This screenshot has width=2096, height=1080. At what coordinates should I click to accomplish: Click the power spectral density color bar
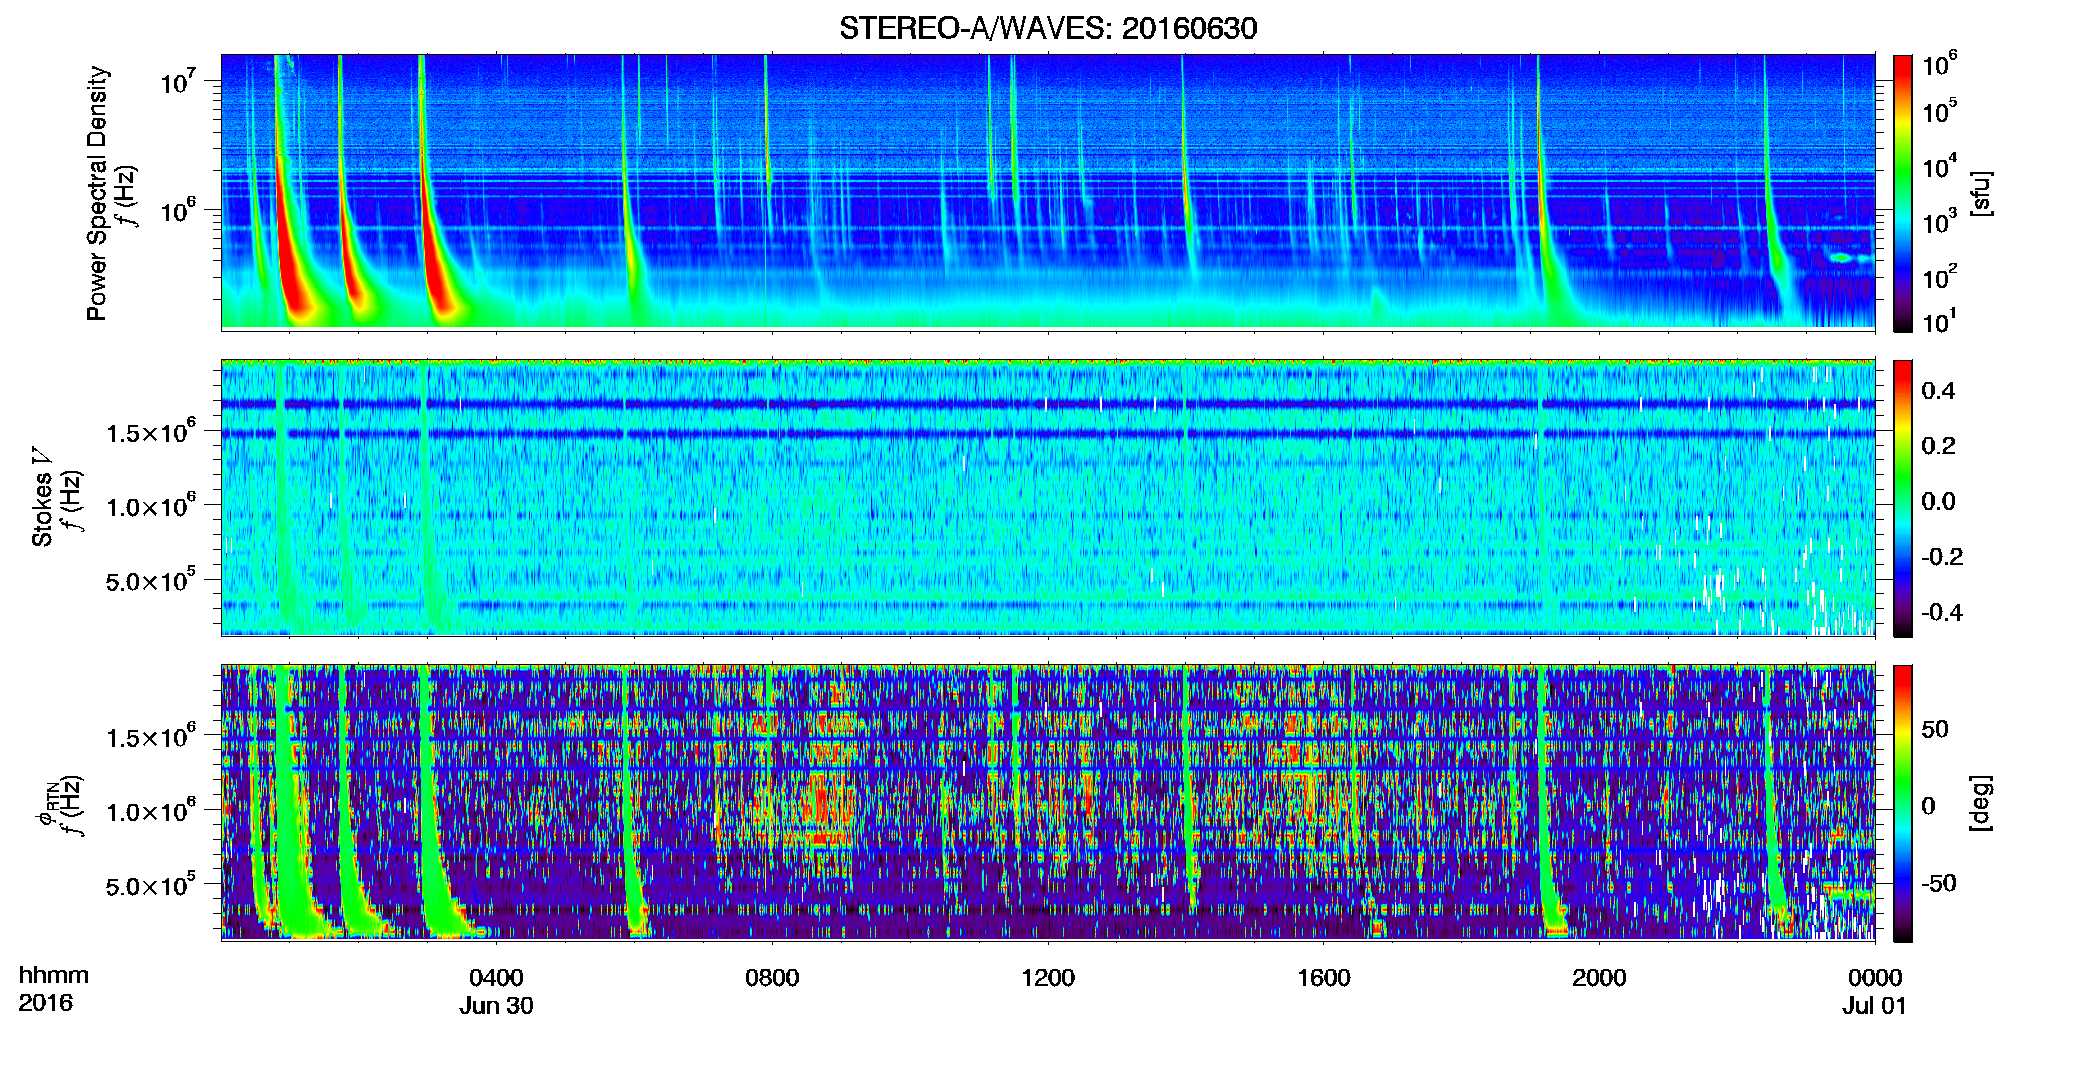click(1903, 193)
